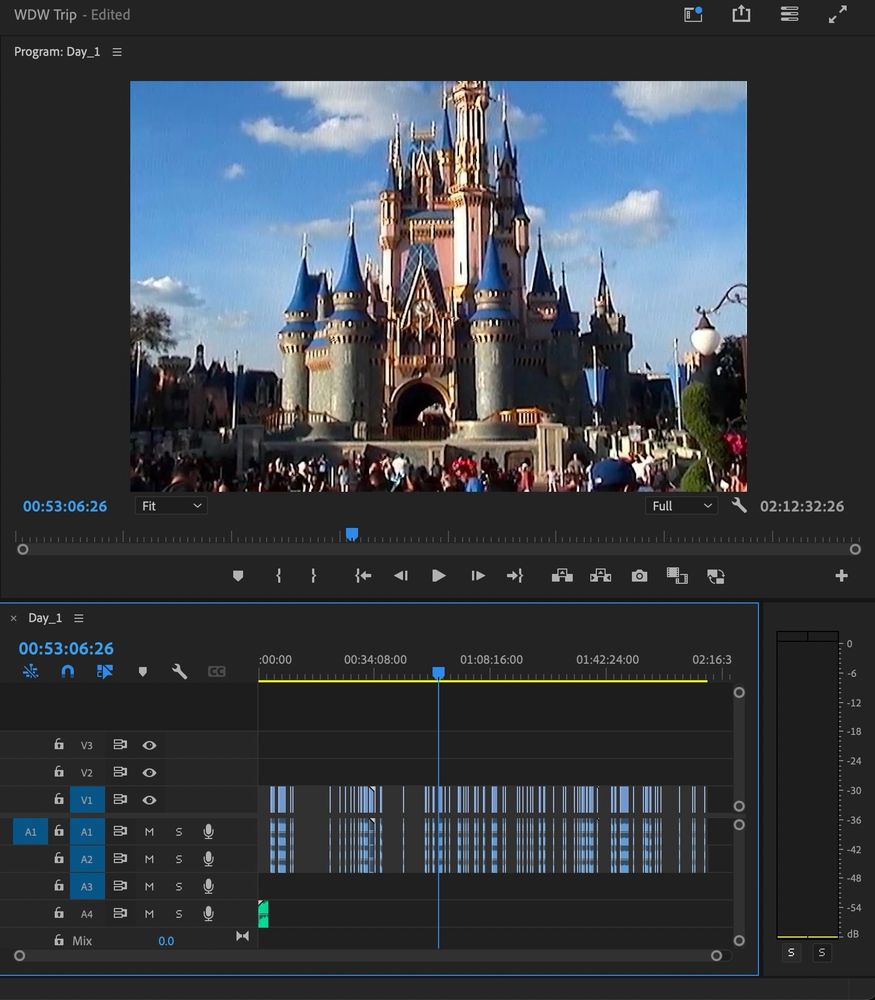The image size is (875, 1000).
Task: Open the Program: Day_1 panel menu
Action: point(117,52)
